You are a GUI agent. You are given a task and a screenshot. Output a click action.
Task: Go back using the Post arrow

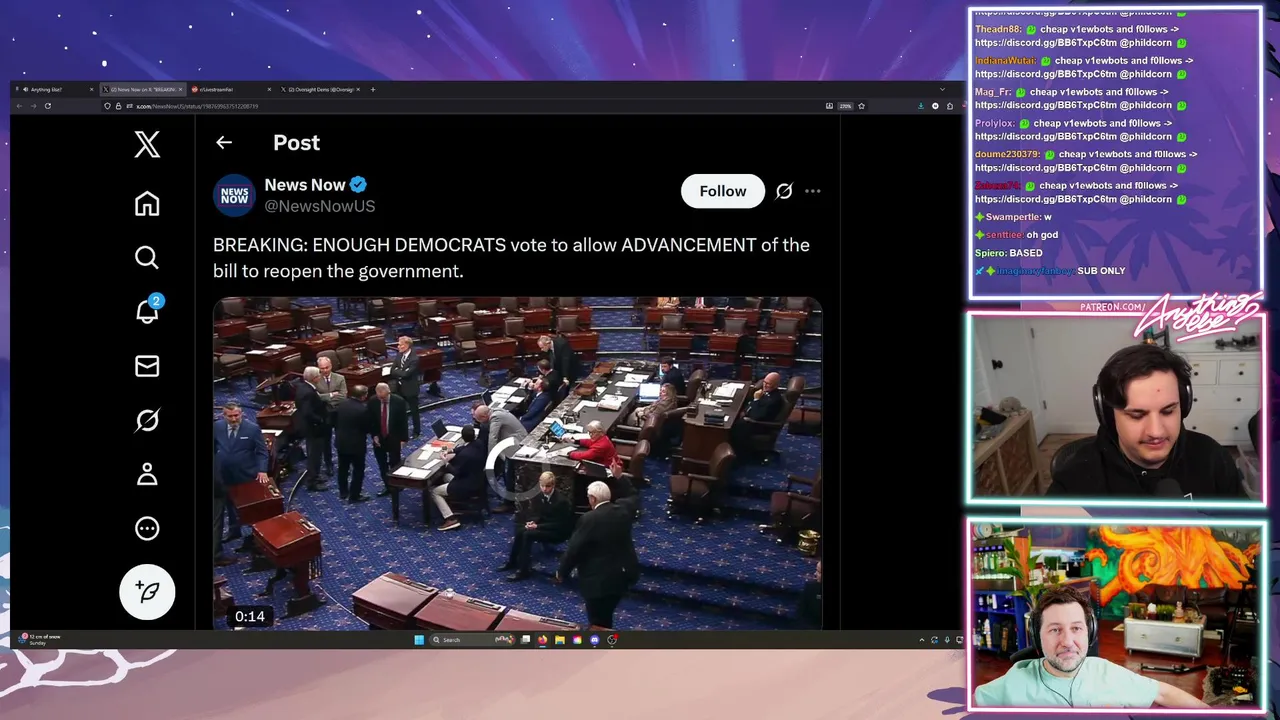coord(224,143)
